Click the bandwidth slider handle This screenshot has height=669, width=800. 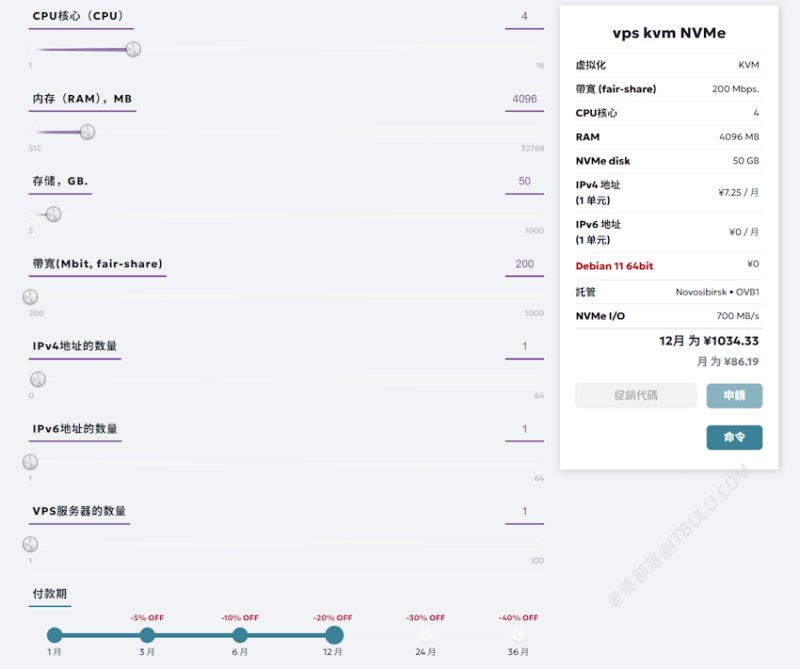pos(31,296)
